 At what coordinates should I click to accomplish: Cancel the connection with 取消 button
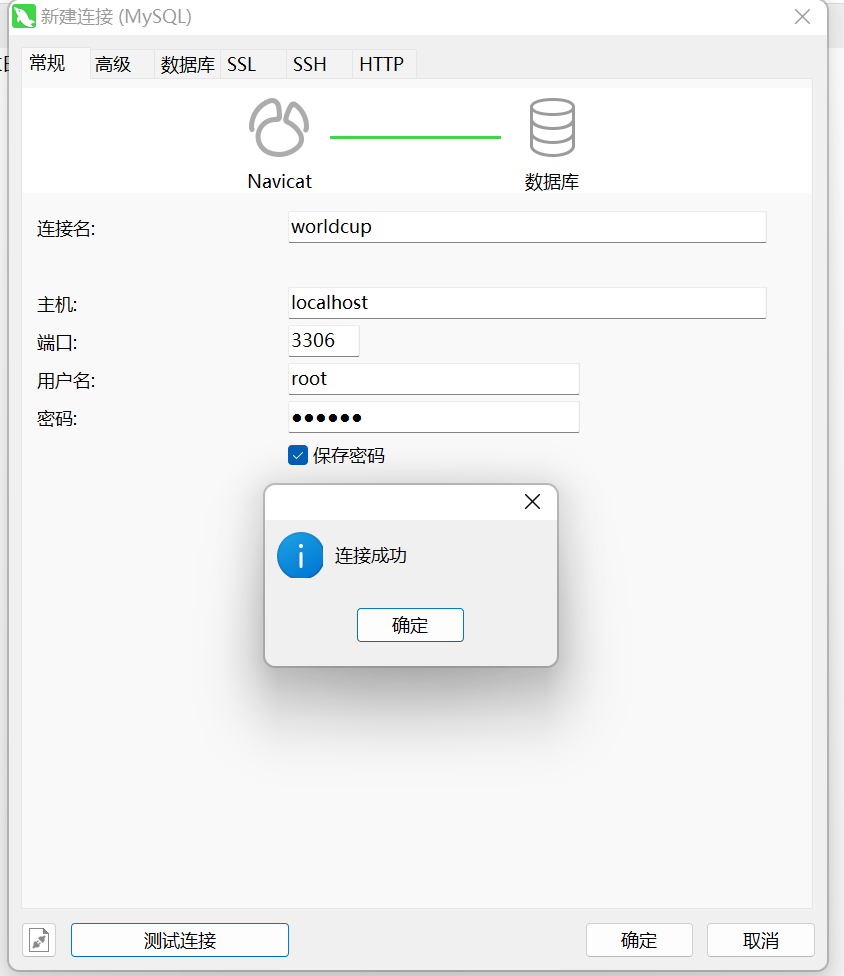coord(761,940)
